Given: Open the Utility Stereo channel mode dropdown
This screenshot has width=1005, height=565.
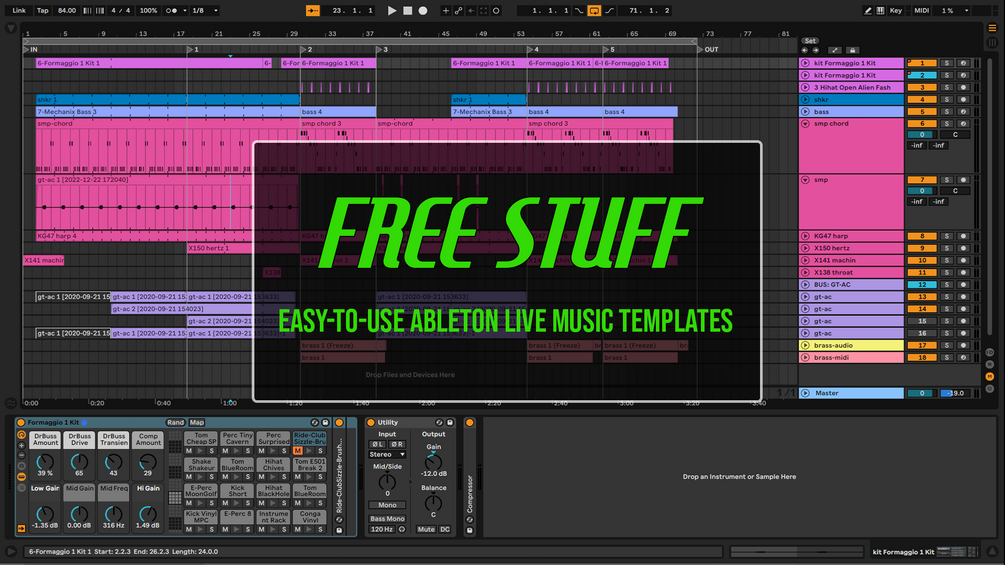Looking at the screenshot, I should 387,454.
